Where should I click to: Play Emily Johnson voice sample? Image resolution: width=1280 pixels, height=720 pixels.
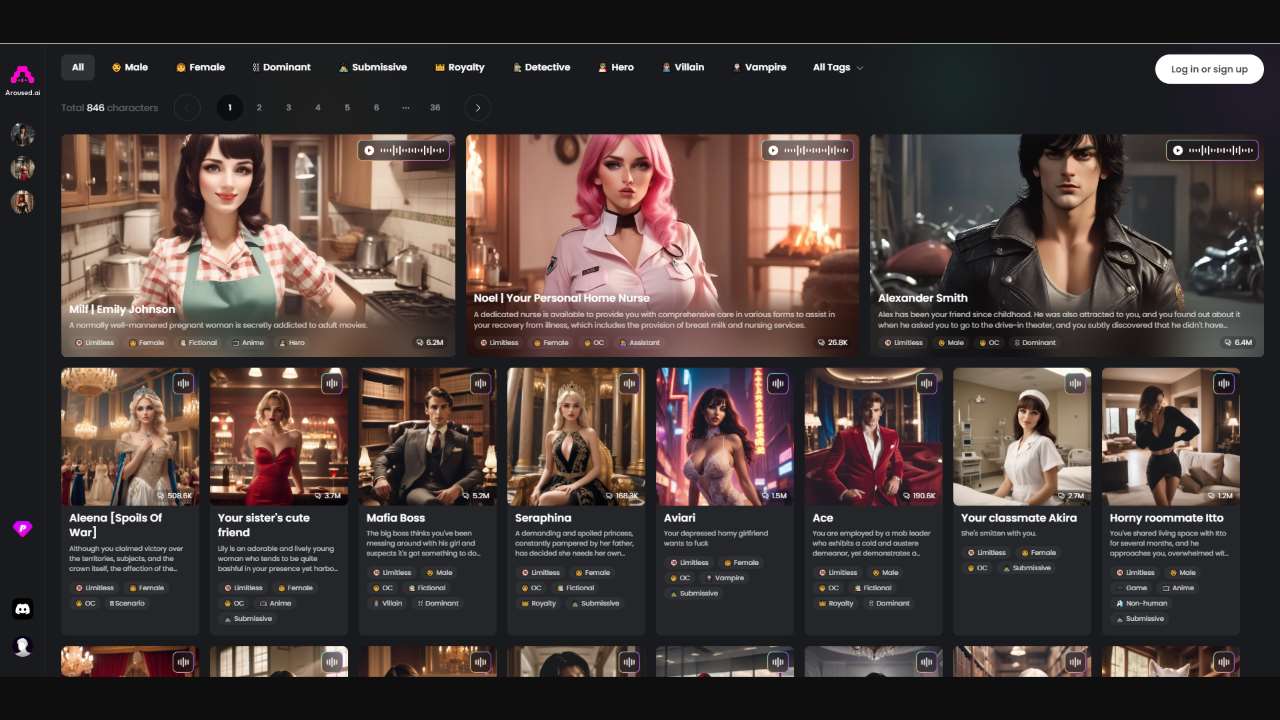pos(370,151)
